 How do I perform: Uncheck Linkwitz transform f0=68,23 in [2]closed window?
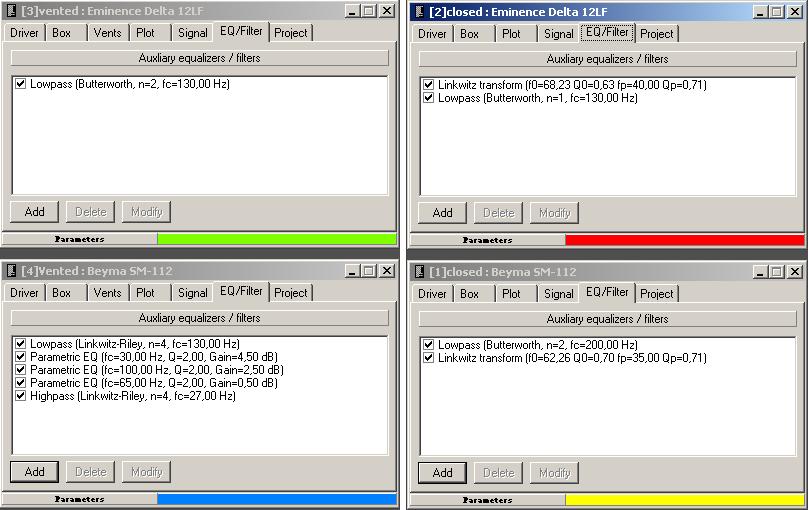coord(428,84)
